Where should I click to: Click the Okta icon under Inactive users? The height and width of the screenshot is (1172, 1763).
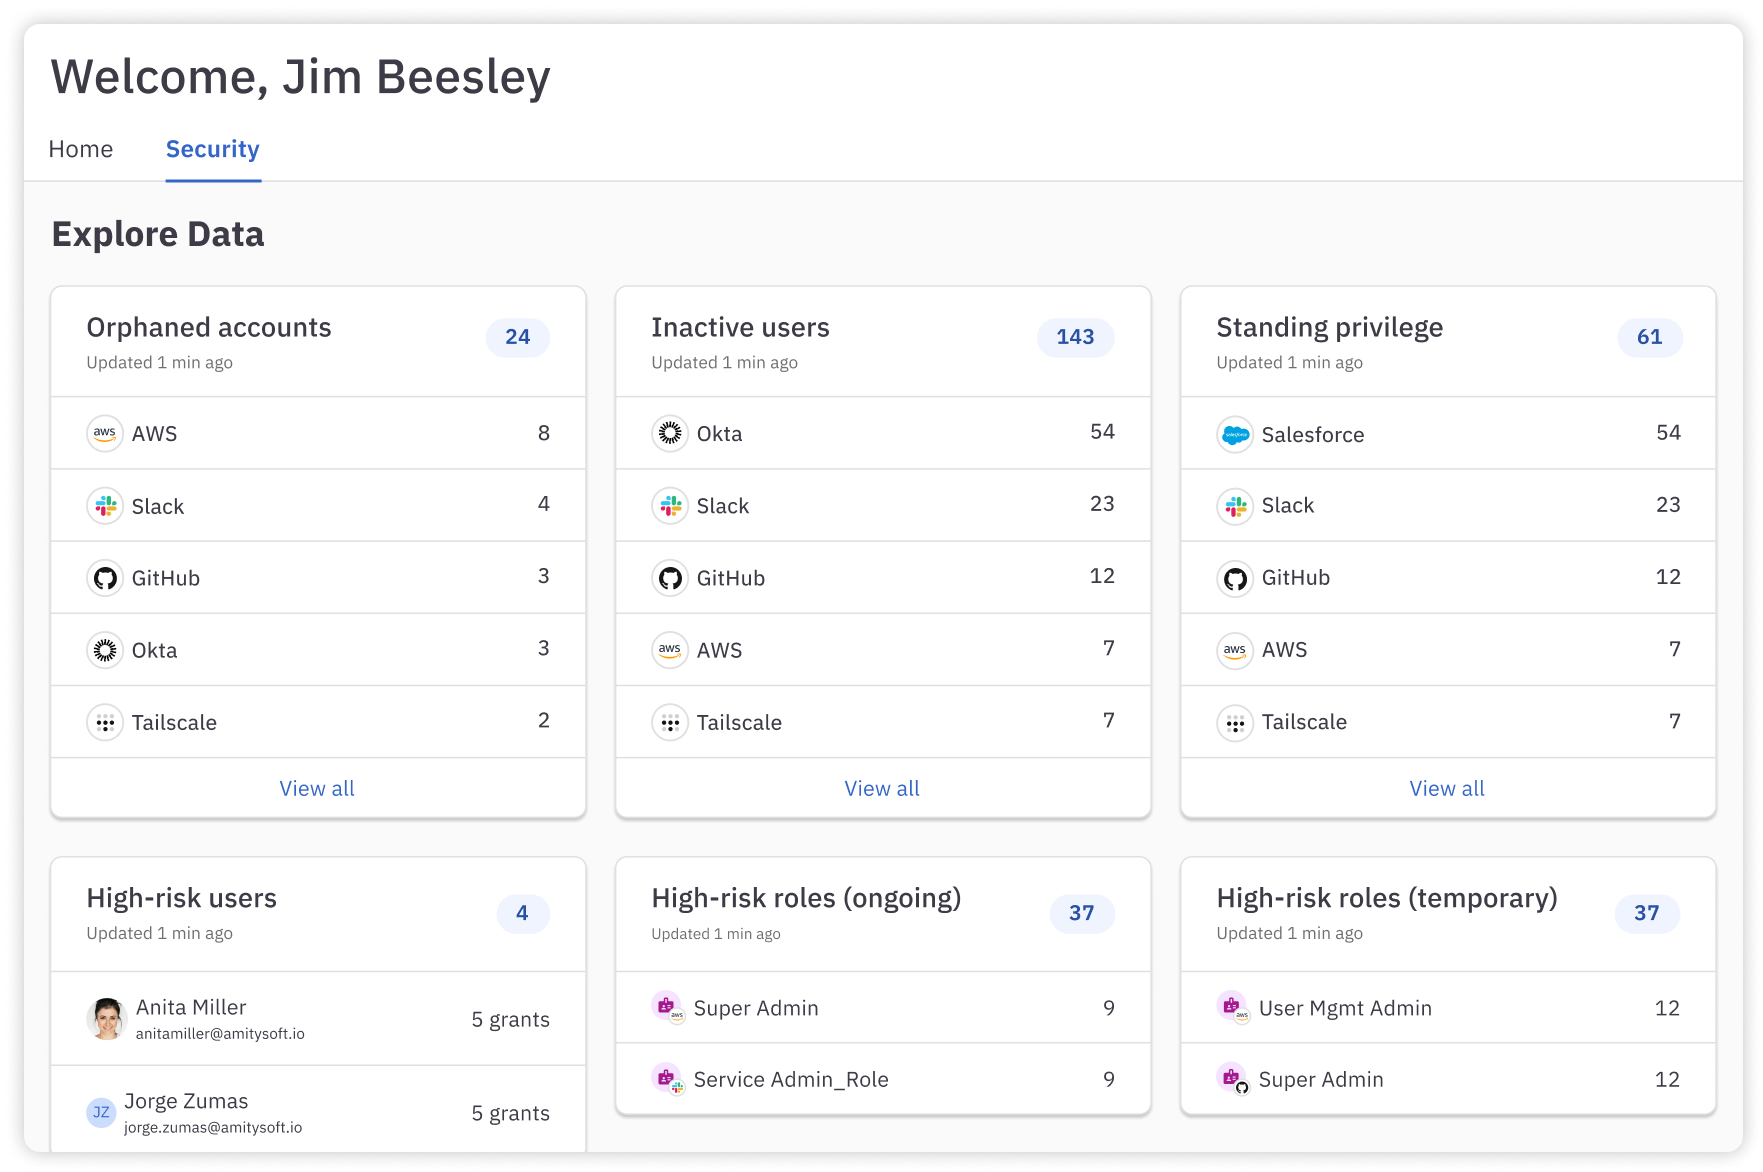pos(669,432)
